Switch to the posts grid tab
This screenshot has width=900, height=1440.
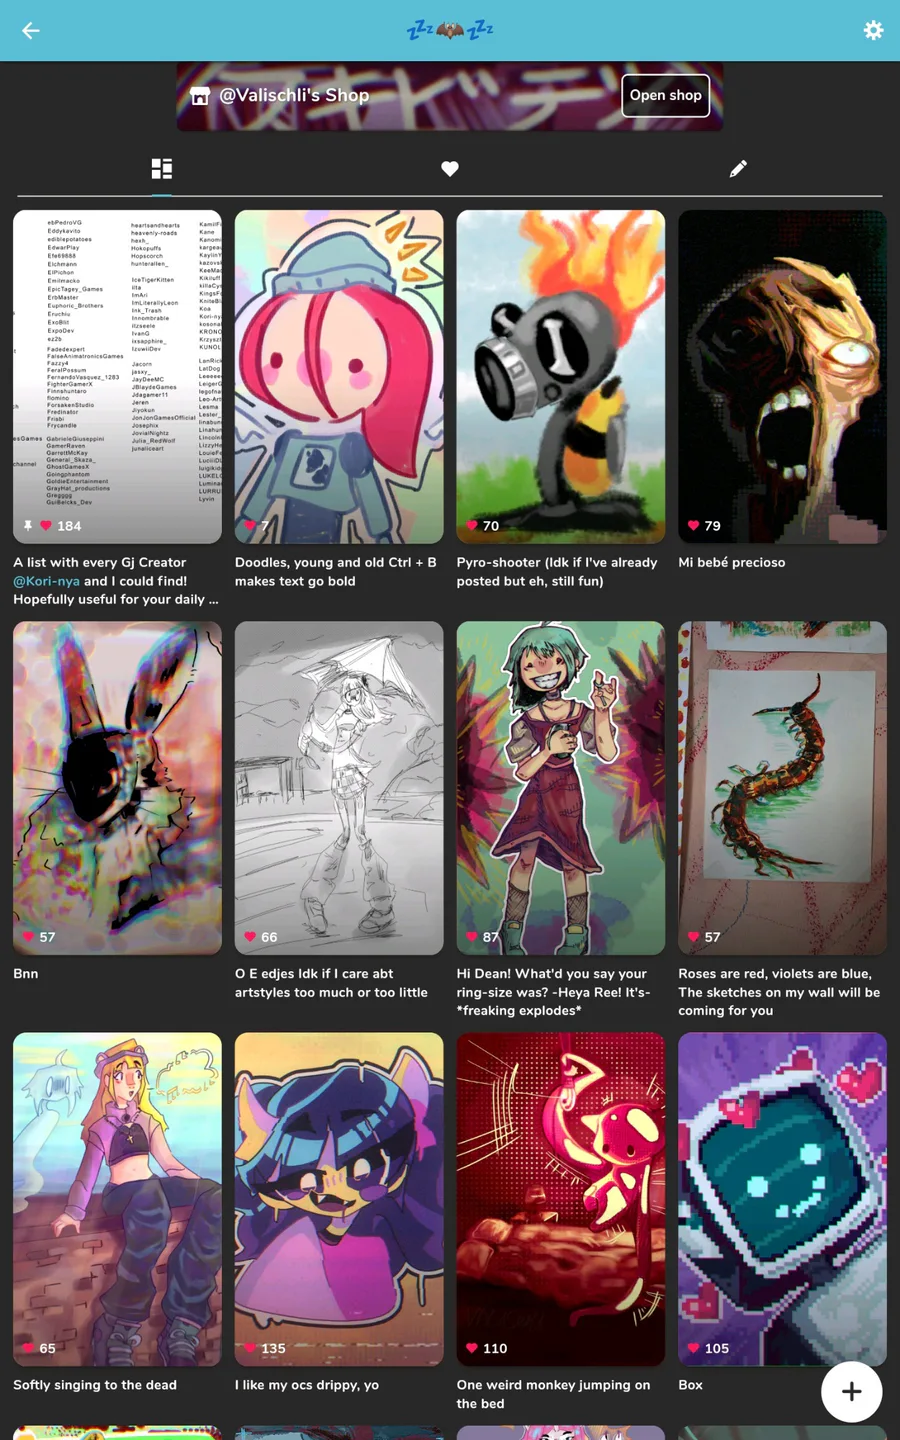pos(162,169)
